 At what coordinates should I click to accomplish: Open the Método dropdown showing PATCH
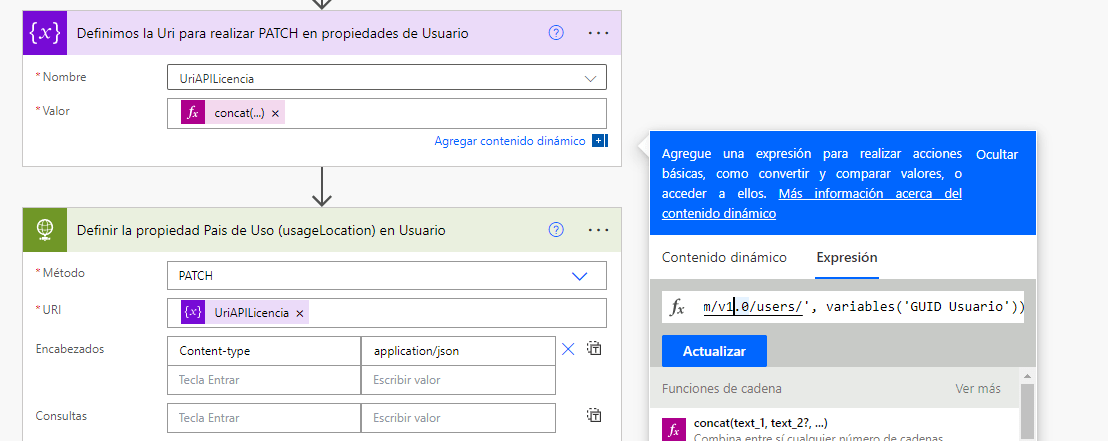coord(579,275)
